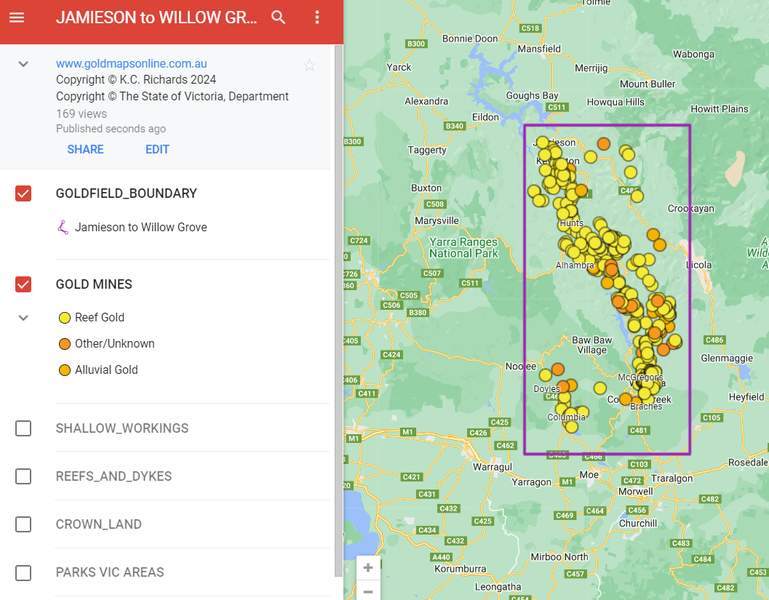Open the www.goldmapsonline.com.au link

(131, 64)
